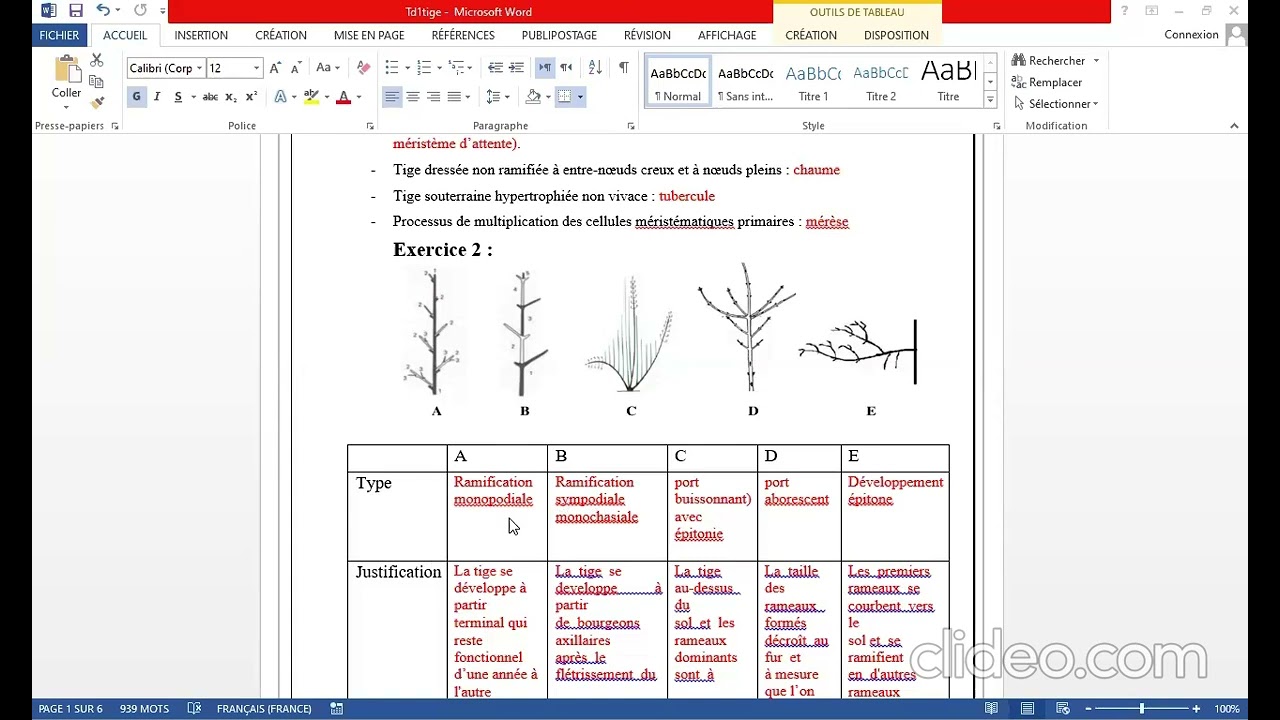Open the font size dropdown showing 12
This screenshot has width=1280, height=720.
(256, 68)
